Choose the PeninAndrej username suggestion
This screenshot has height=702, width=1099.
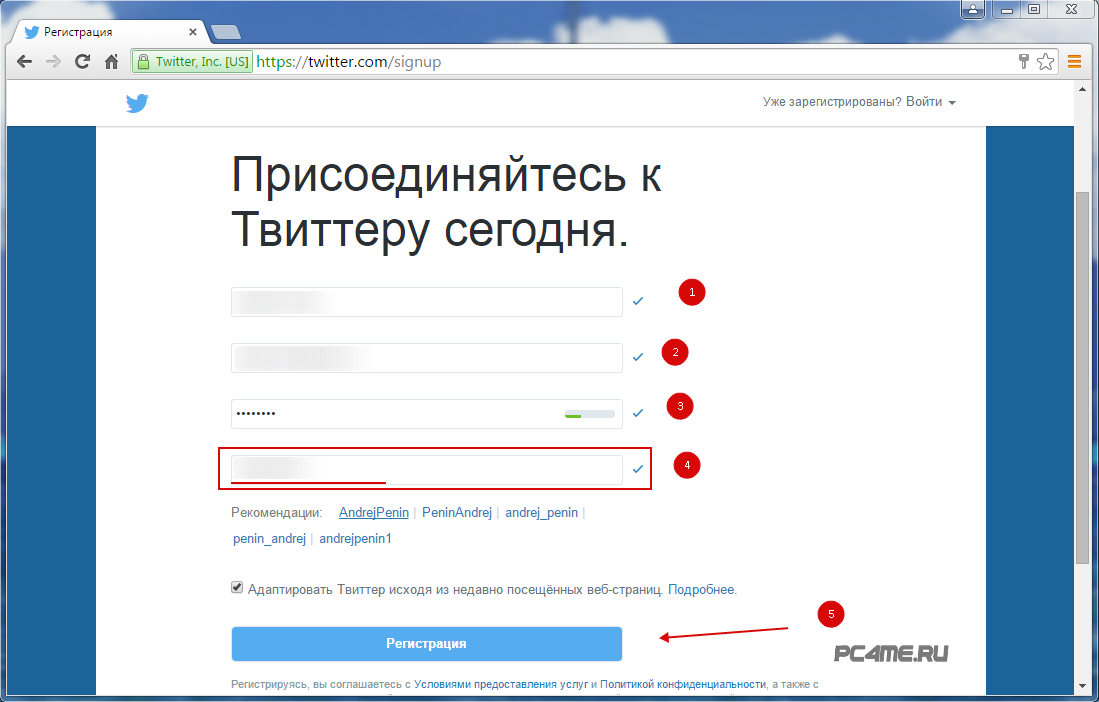pyautogui.click(x=457, y=513)
